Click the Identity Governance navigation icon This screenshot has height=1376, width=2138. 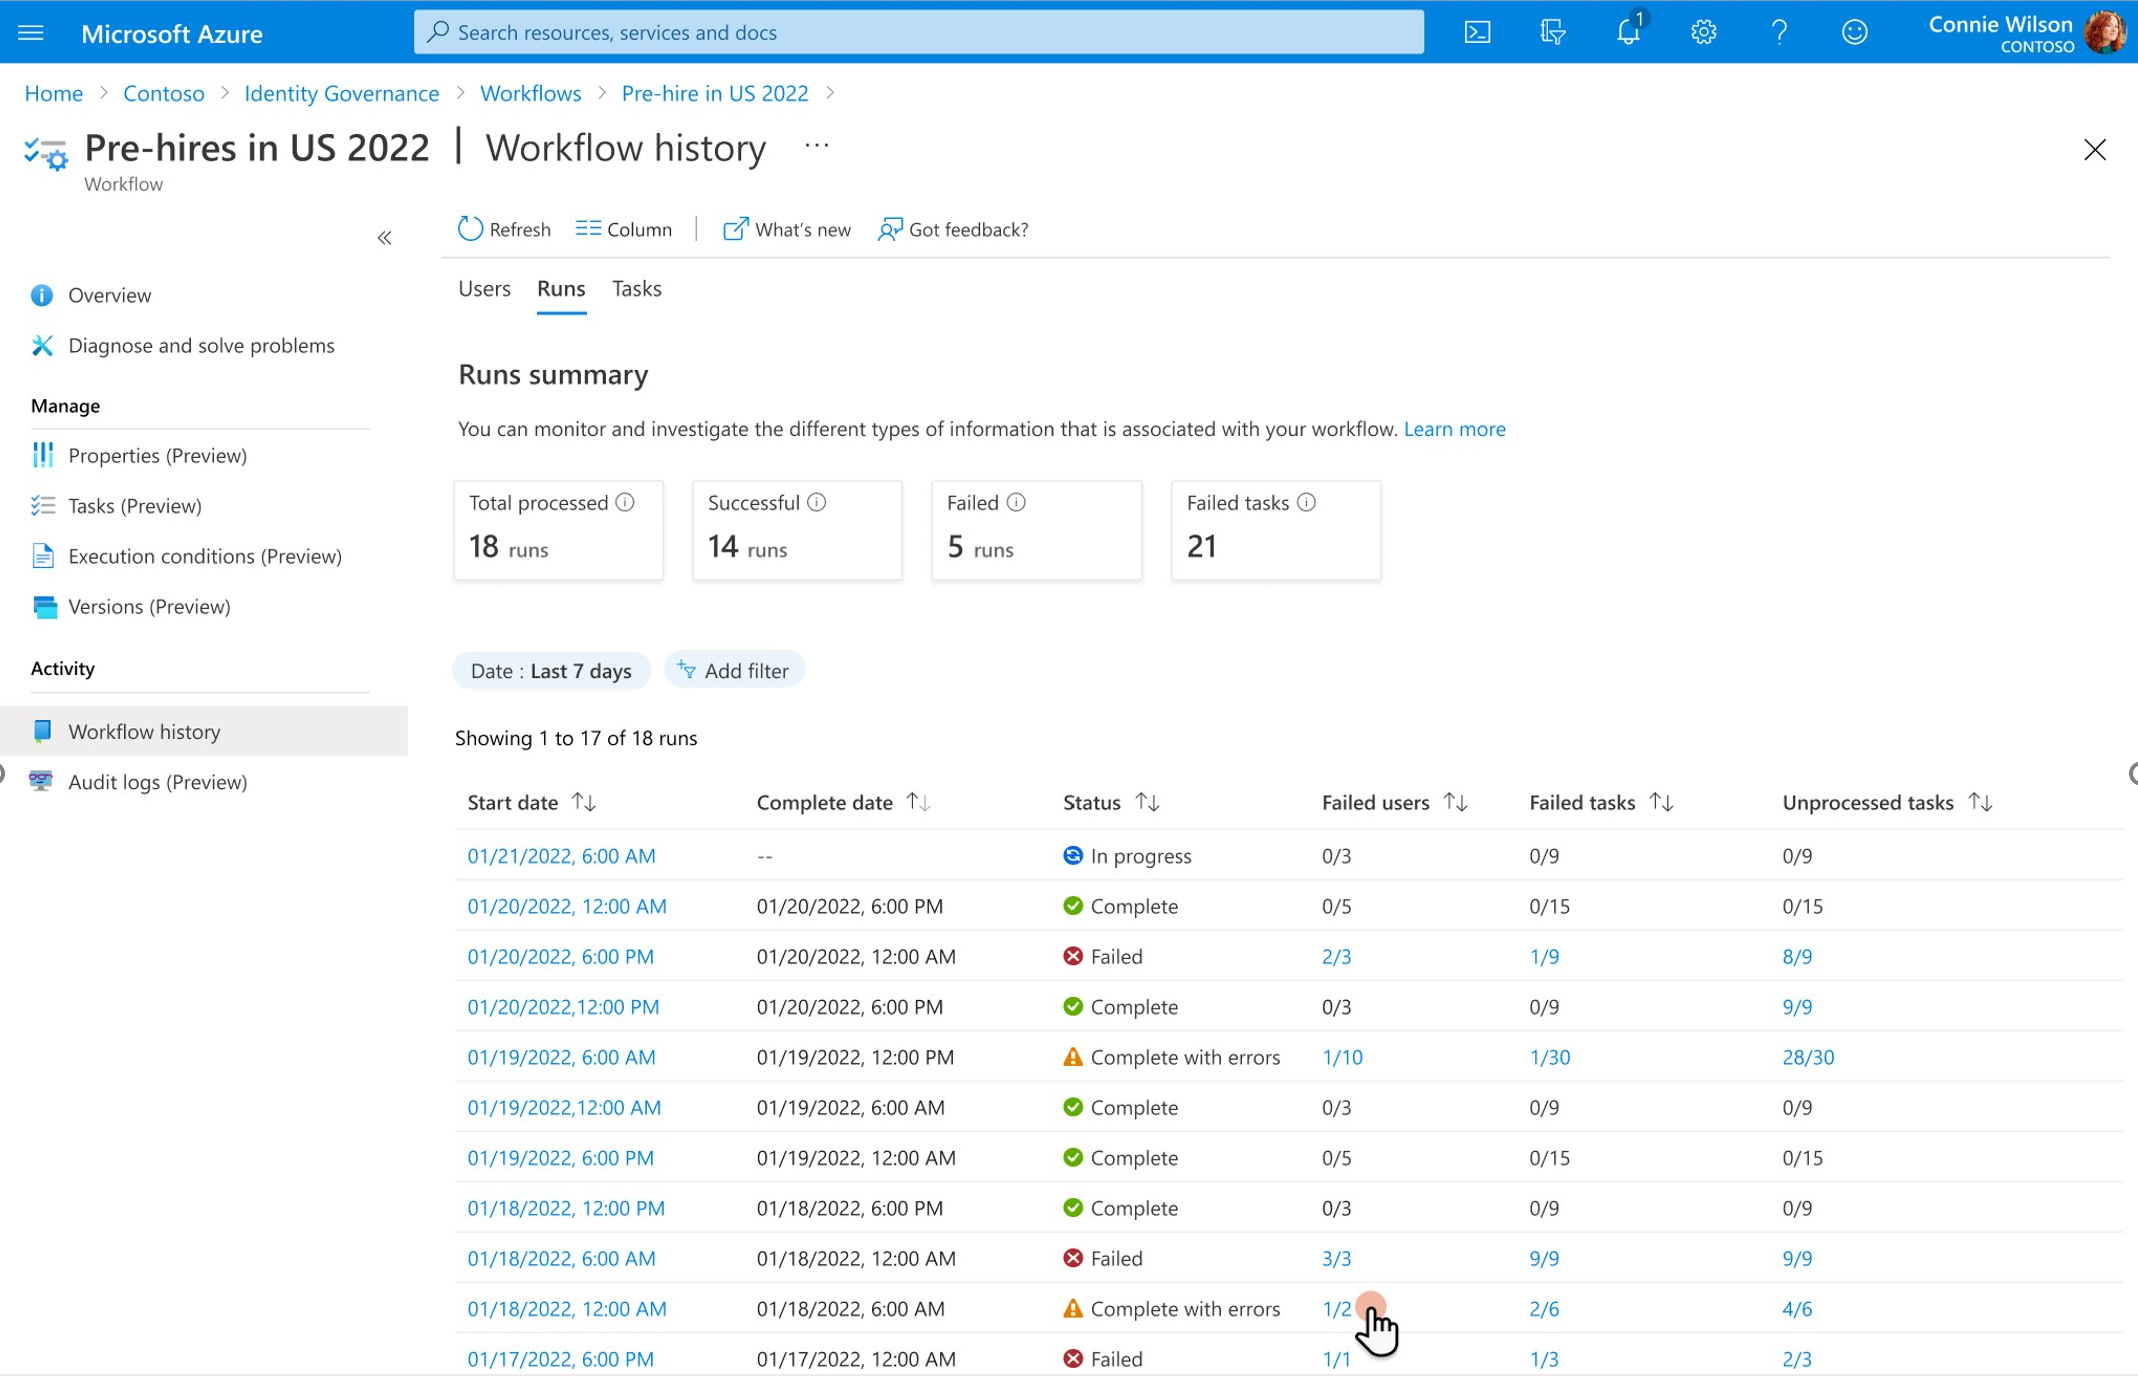point(340,93)
